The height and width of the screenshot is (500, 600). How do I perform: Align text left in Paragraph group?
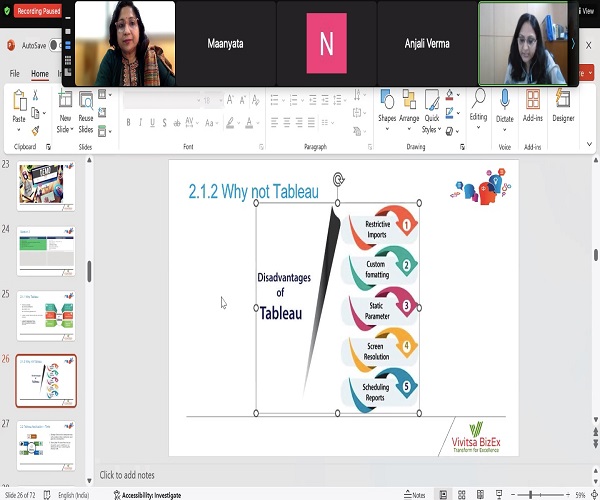[x=274, y=122]
